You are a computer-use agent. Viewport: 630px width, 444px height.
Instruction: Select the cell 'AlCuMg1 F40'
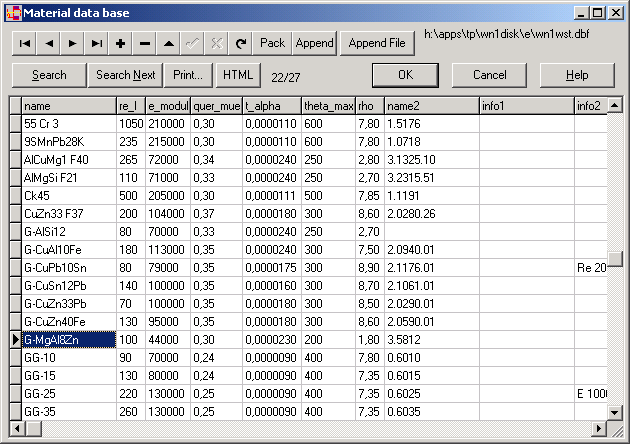tap(69, 160)
